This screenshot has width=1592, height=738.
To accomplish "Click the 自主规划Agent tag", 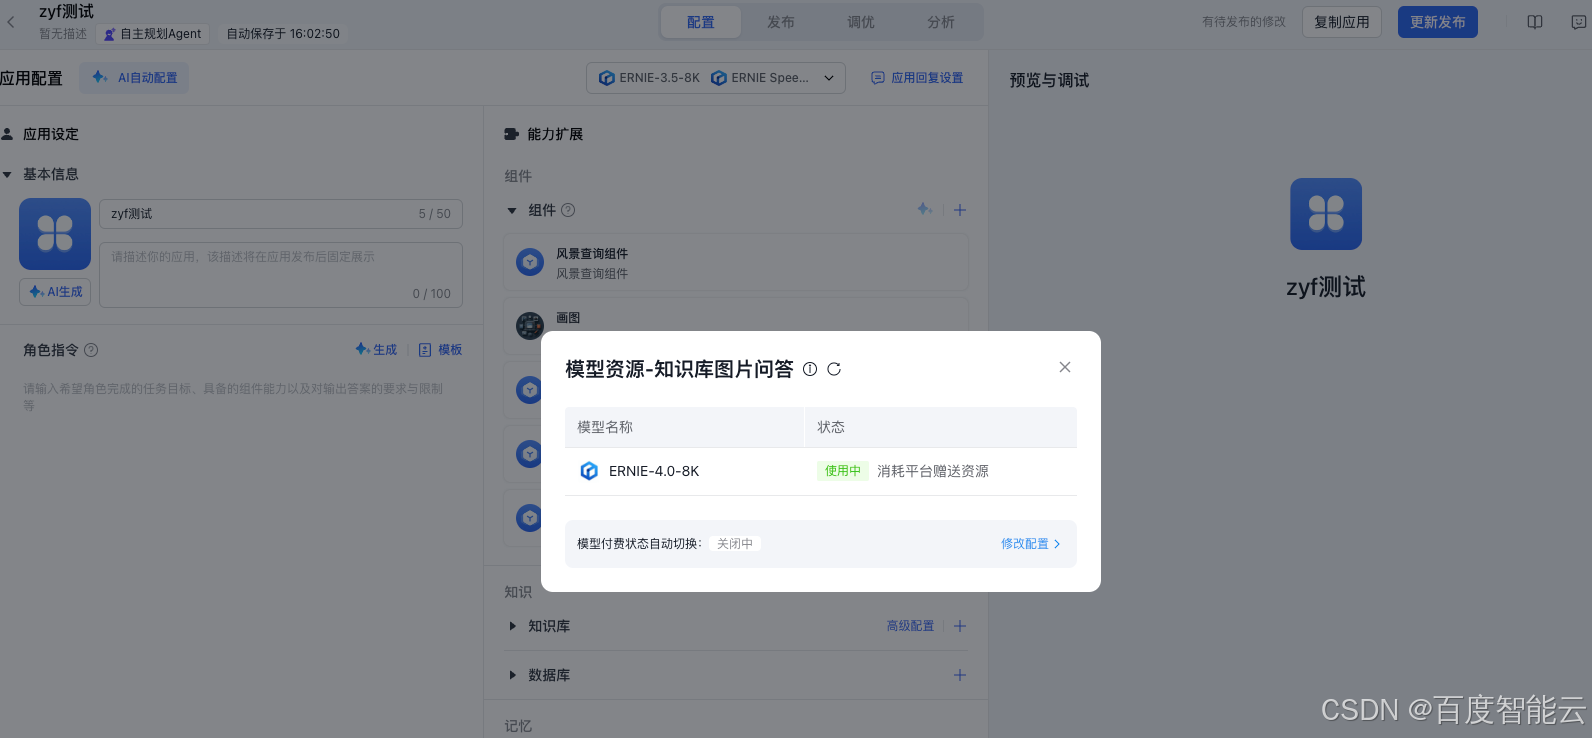I will tap(153, 34).
